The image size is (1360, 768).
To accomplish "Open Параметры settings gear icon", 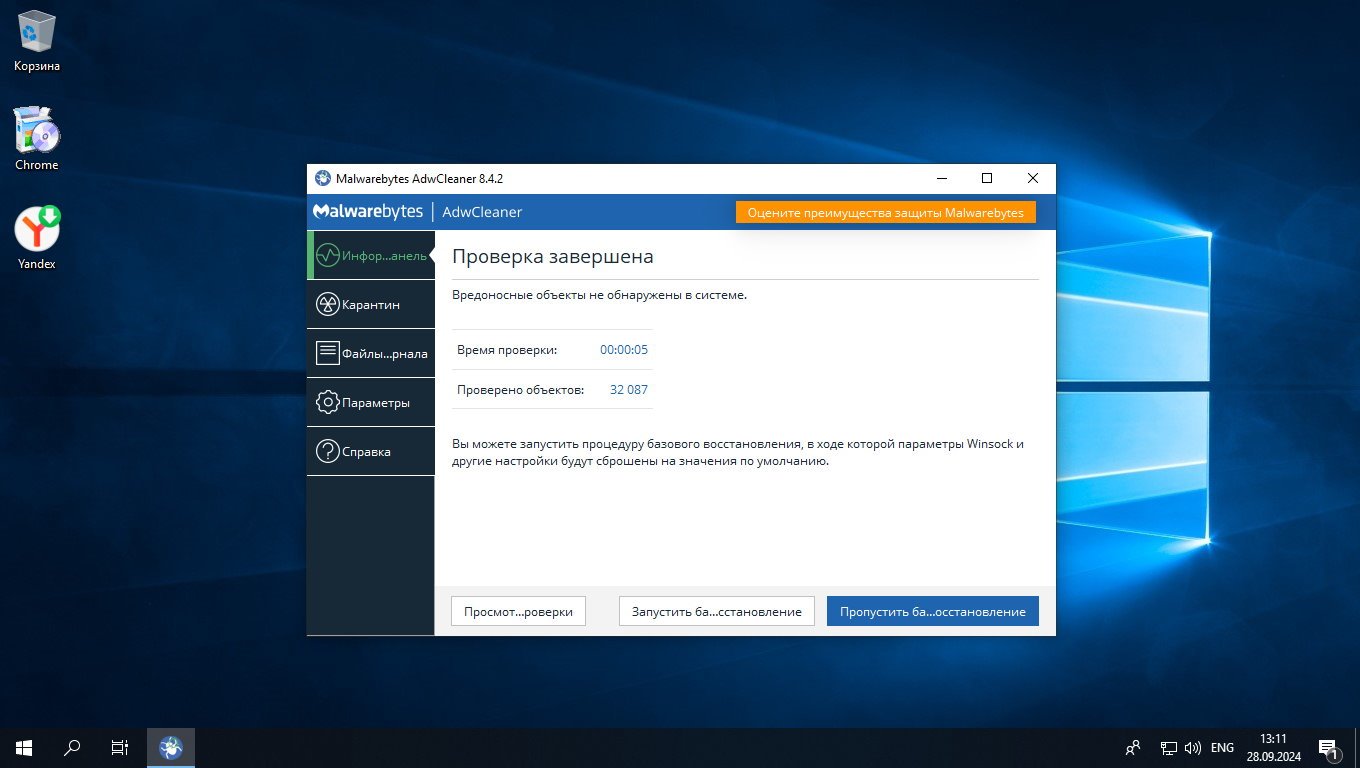I will click(x=327, y=402).
